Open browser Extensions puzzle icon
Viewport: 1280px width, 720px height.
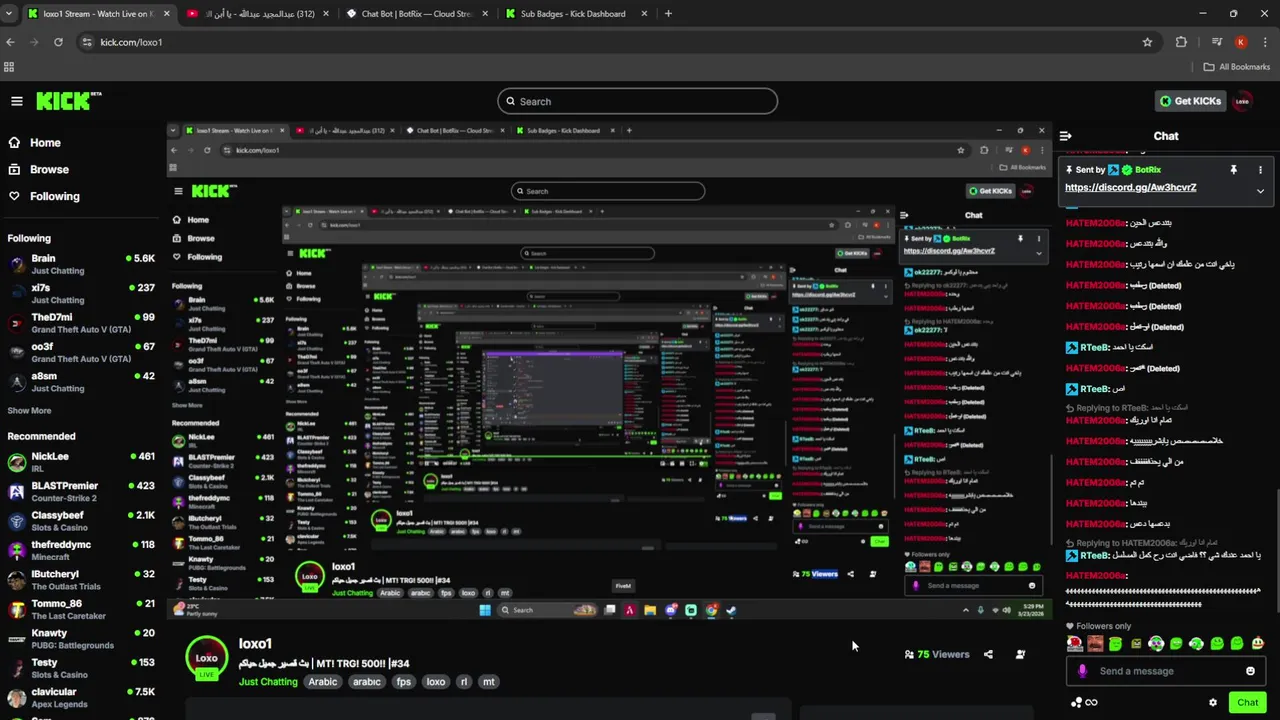coord(1181,42)
